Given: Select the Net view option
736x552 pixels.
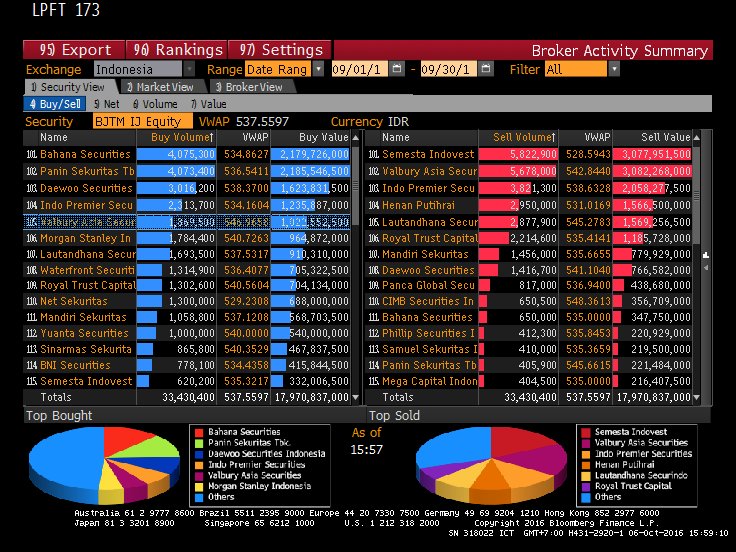Looking at the screenshot, I should point(108,103).
